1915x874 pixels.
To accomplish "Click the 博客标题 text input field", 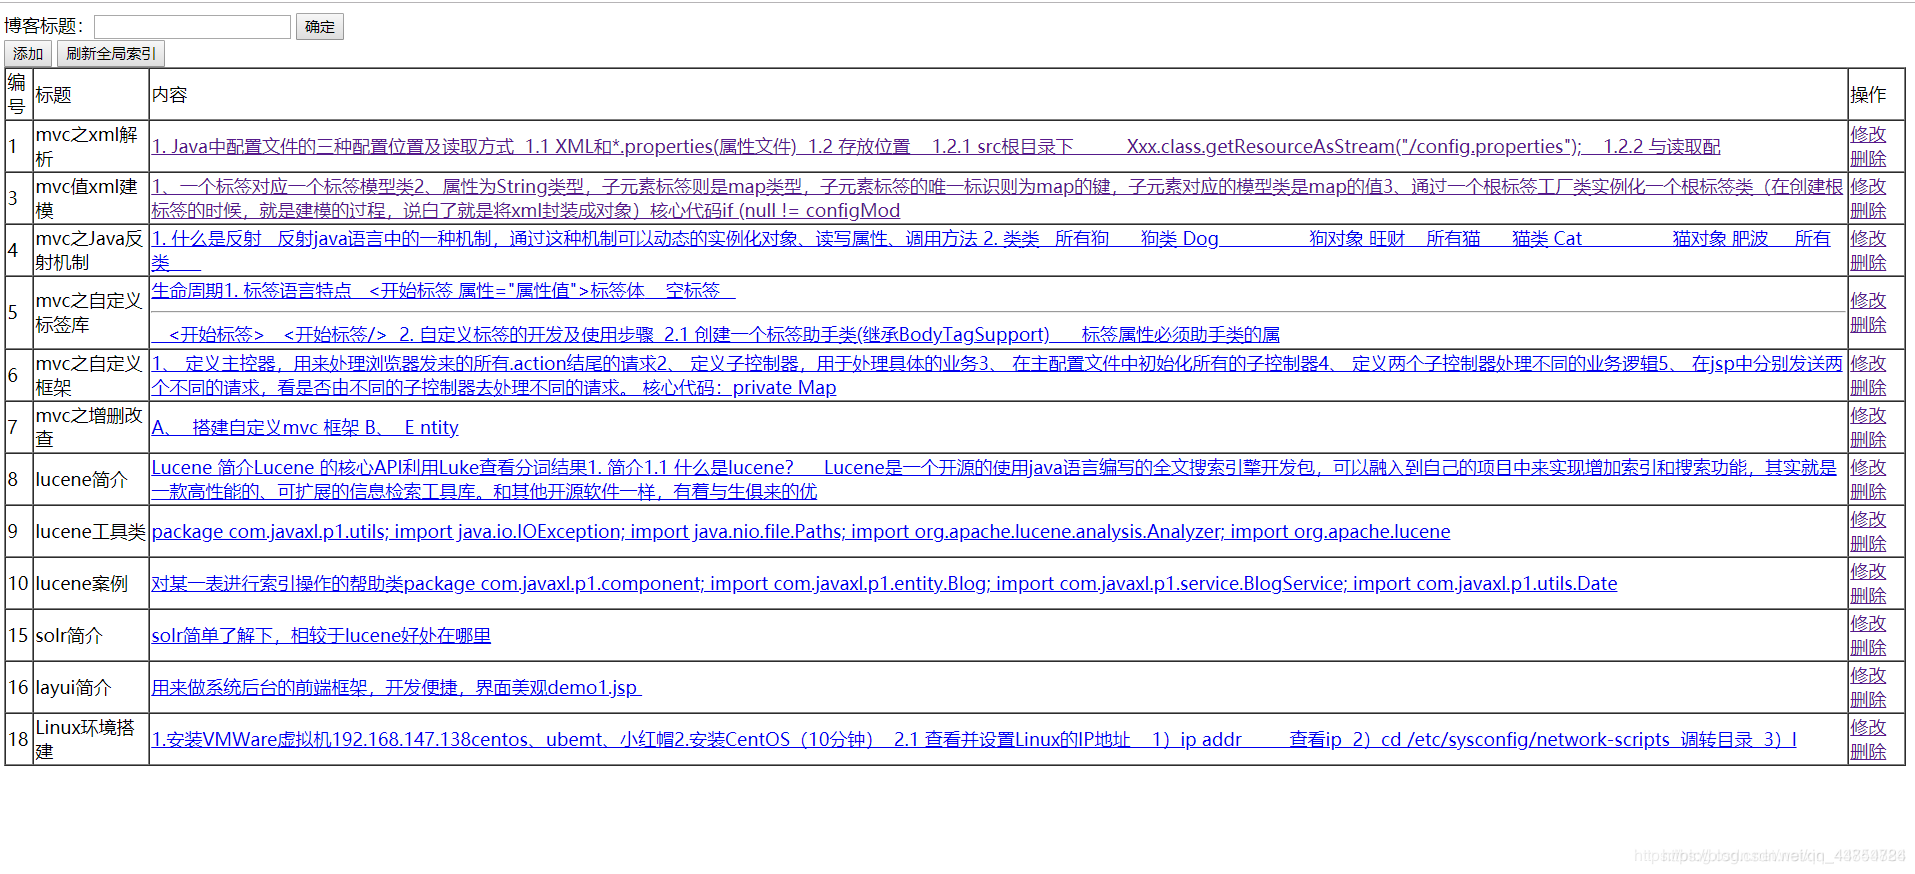I will tap(192, 26).
